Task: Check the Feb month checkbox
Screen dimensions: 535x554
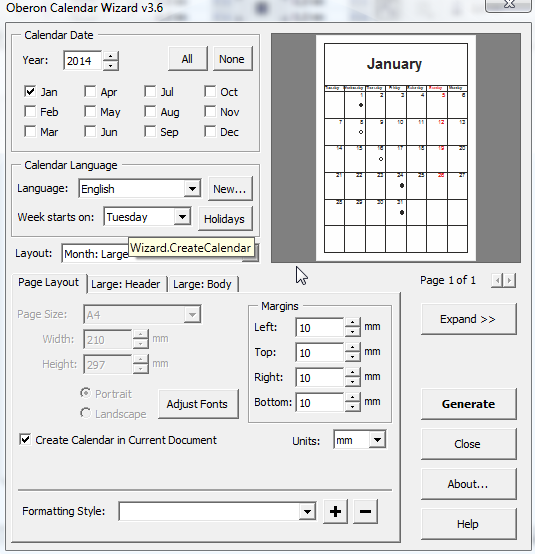Action: pyautogui.click(x=30, y=112)
